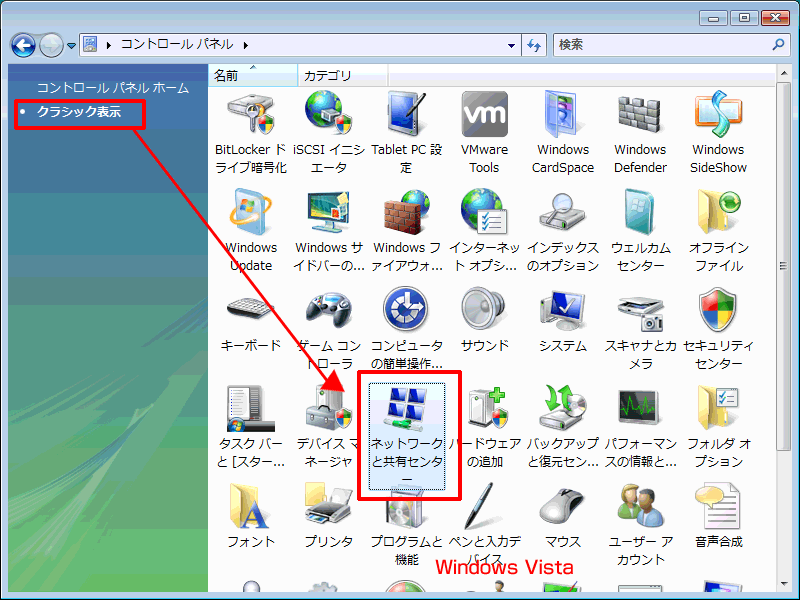Click コントロール パネル in address bar

(x=178, y=45)
